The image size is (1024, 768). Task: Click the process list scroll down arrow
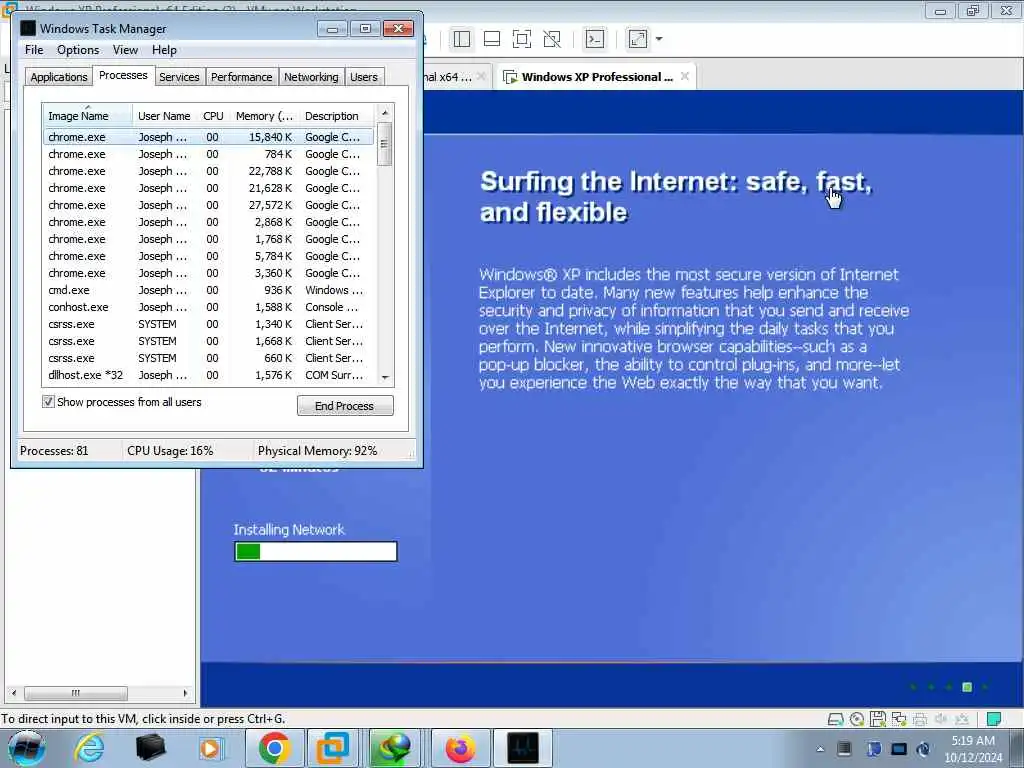pyautogui.click(x=385, y=377)
